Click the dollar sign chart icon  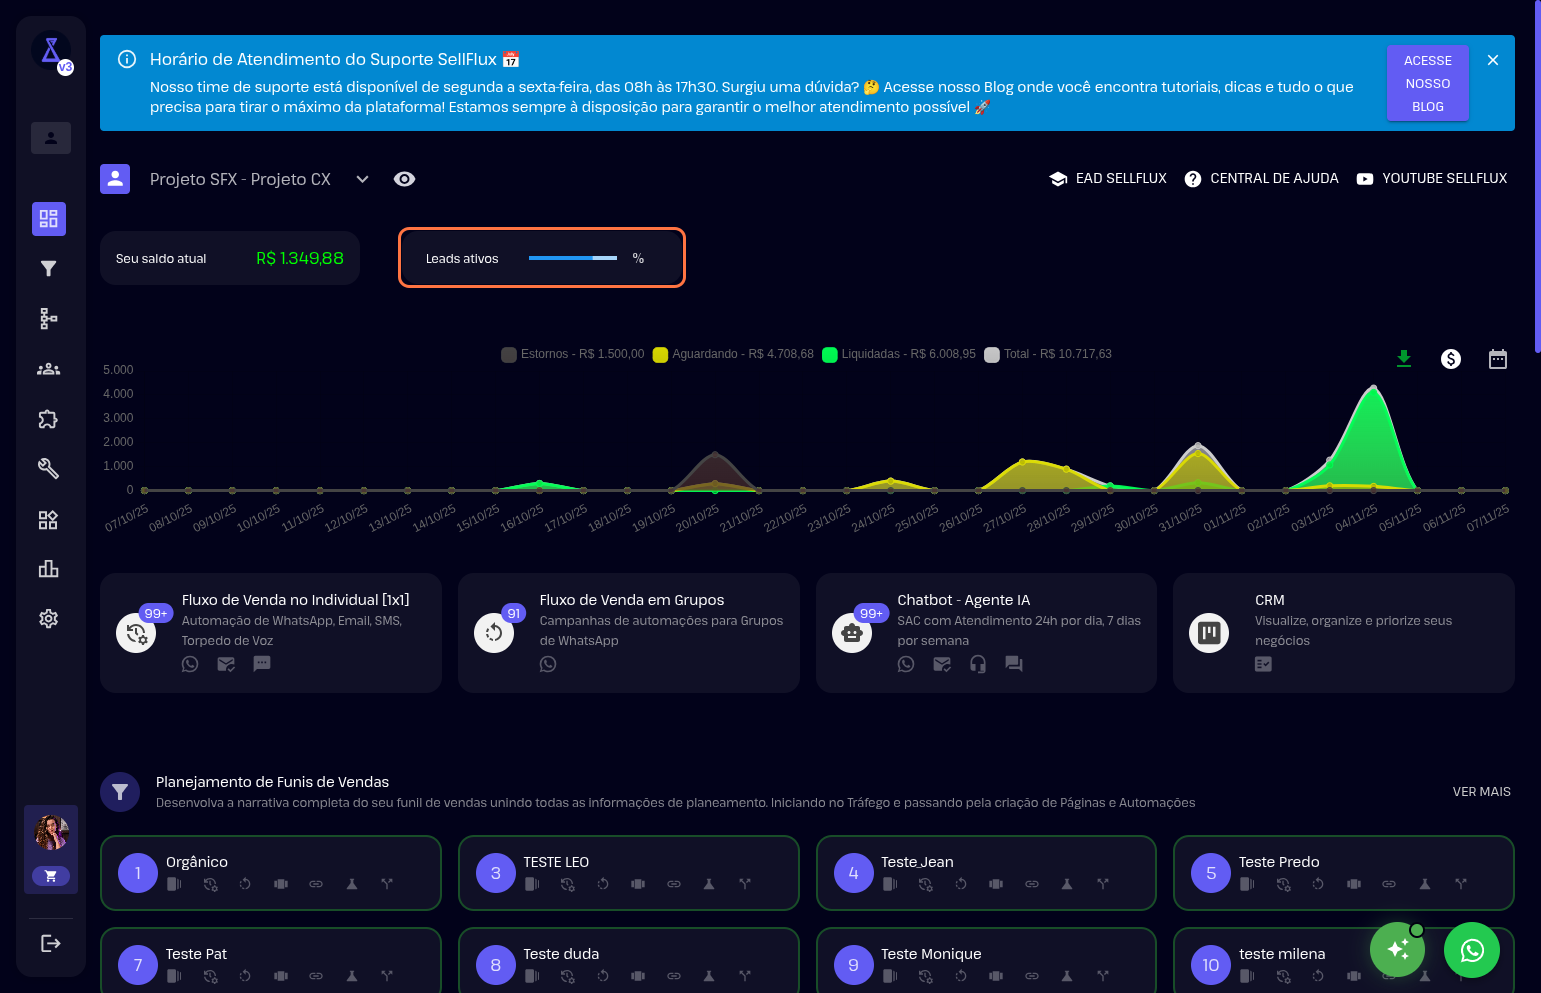(1450, 359)
